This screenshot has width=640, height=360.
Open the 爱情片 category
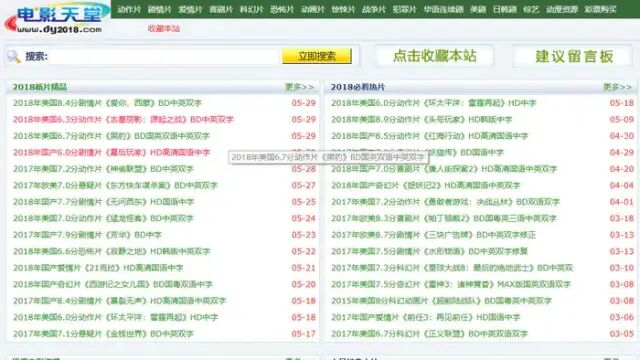coord(190,9)
